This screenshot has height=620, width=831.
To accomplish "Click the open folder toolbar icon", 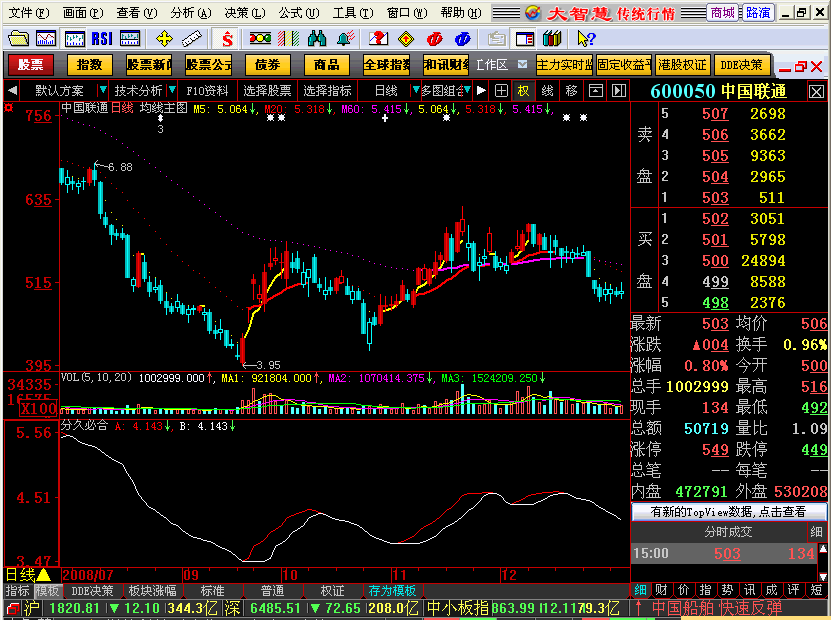I will [x=19, y=39].
